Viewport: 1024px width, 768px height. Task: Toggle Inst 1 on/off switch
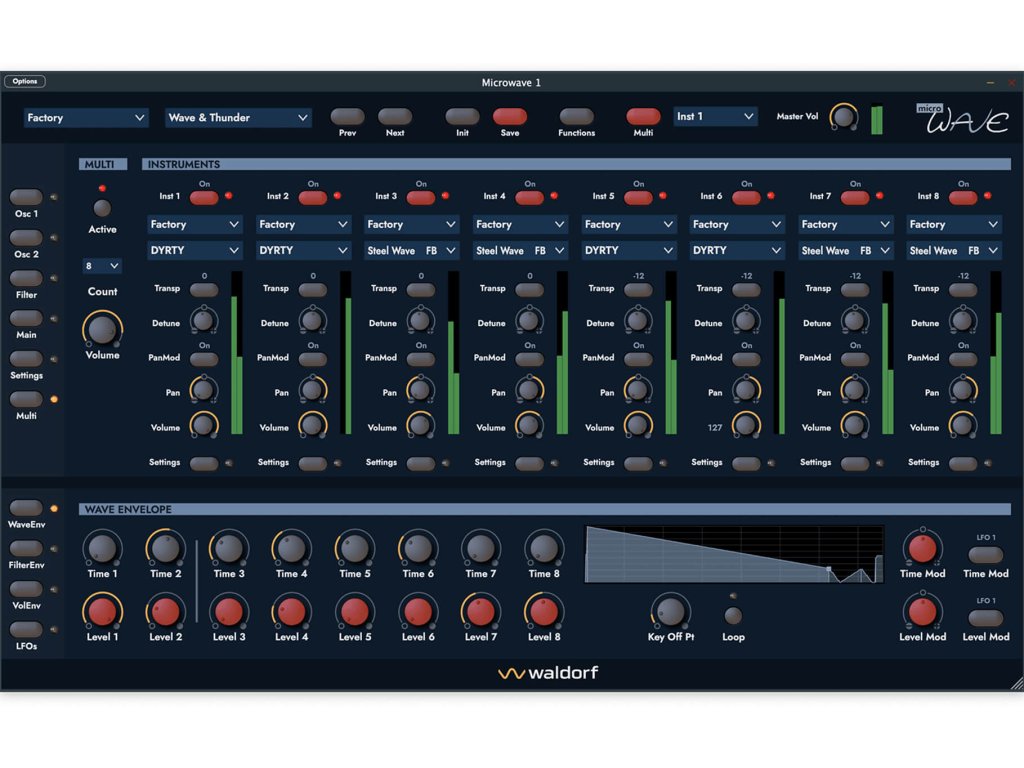point(204,197)
